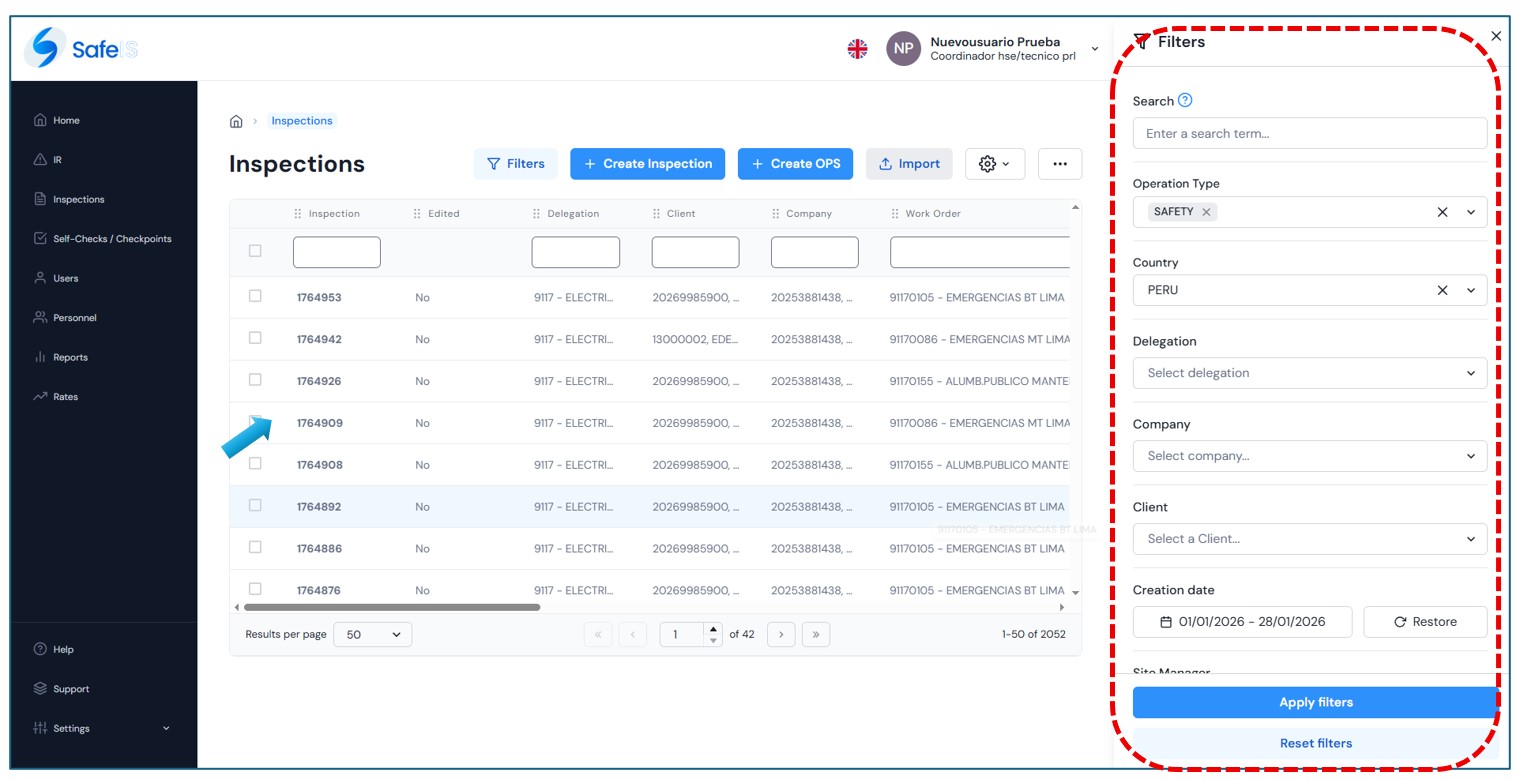Go to the last page of results
Image resolution: width=1522 pixels, height=780 pixels.
coord(815,634)
